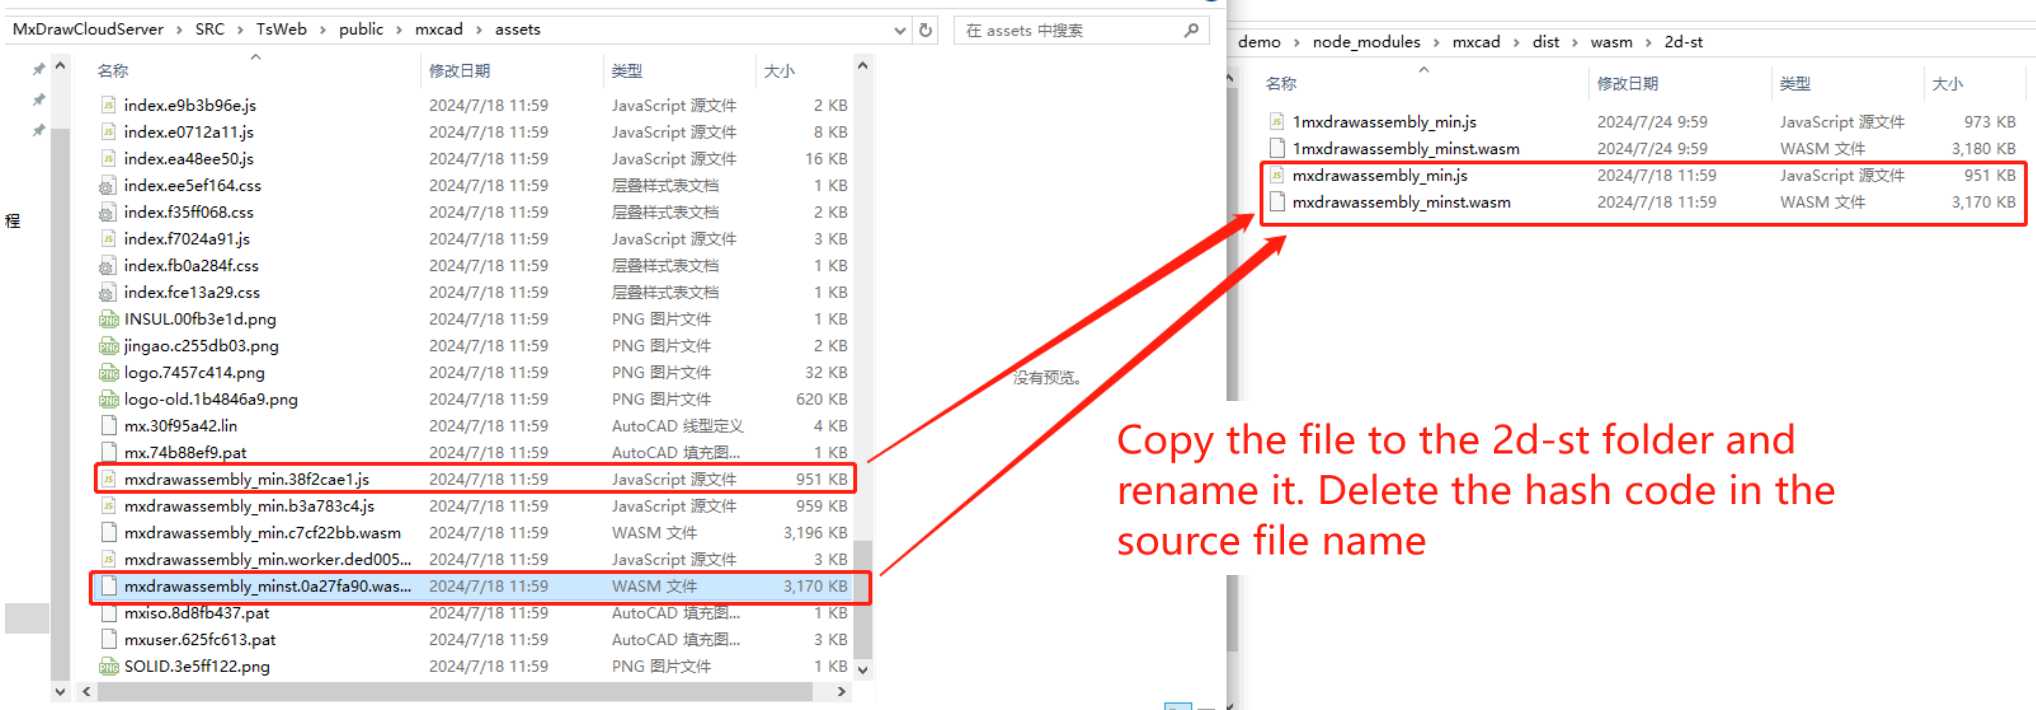Sort by the 大小 column header in 2d-st
The height and width of the screenshot is (710, 2036).
coord(1947,84)
